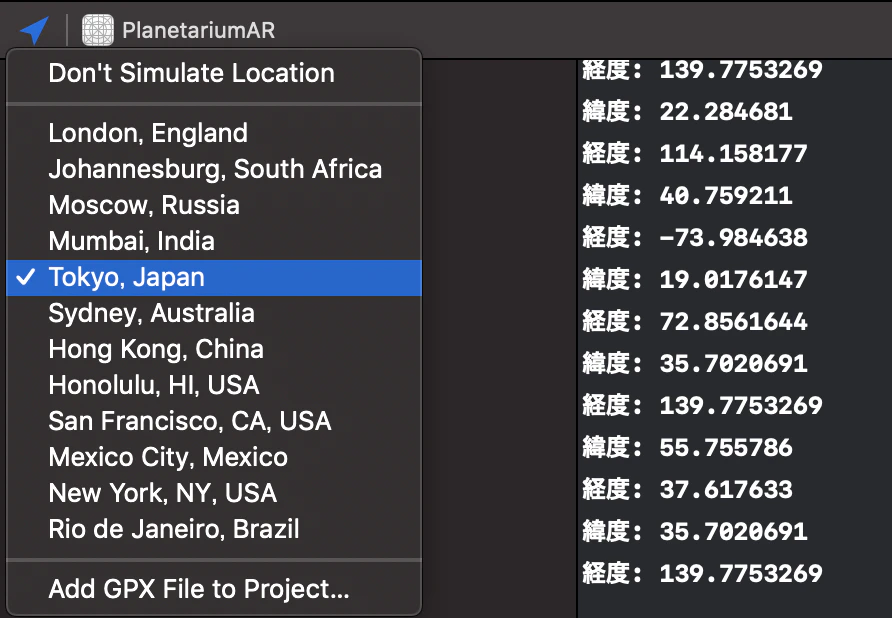Click console value 40.759211

click(726, 196)
